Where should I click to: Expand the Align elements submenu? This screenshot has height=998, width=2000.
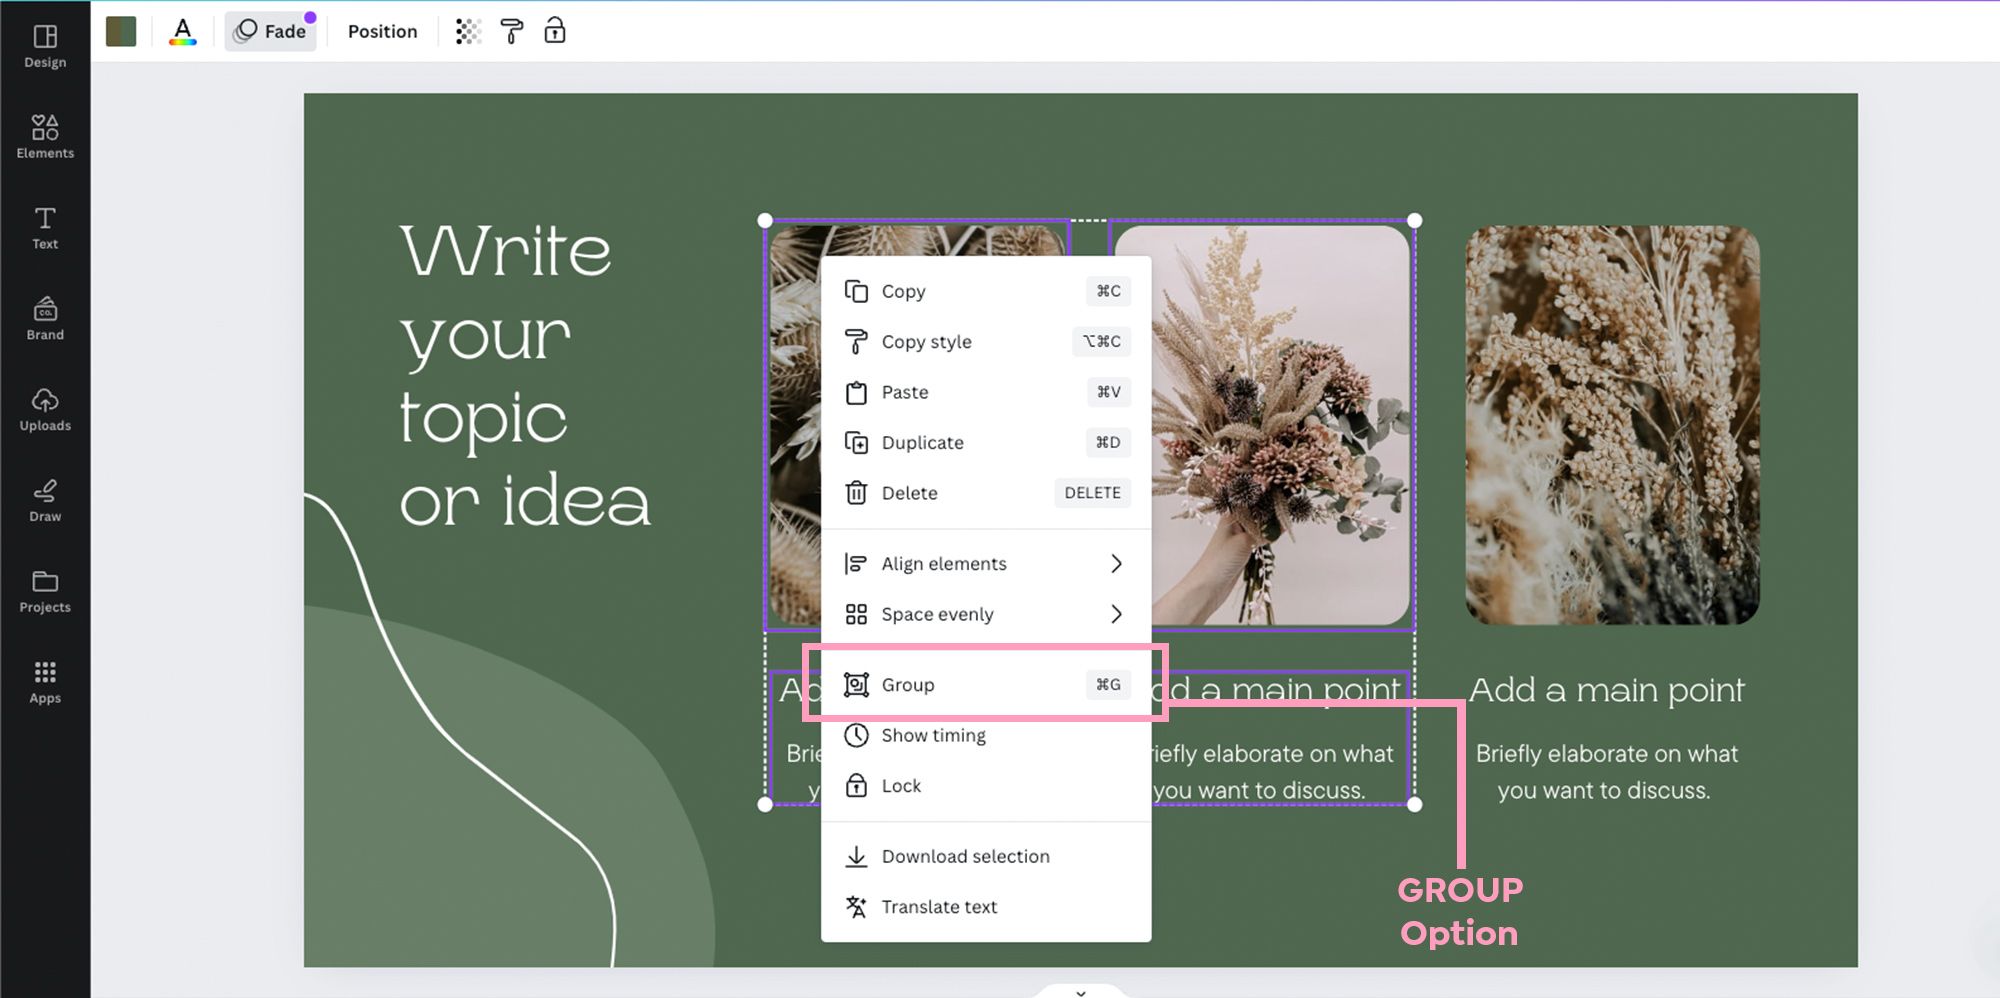[x=985, y=564]
